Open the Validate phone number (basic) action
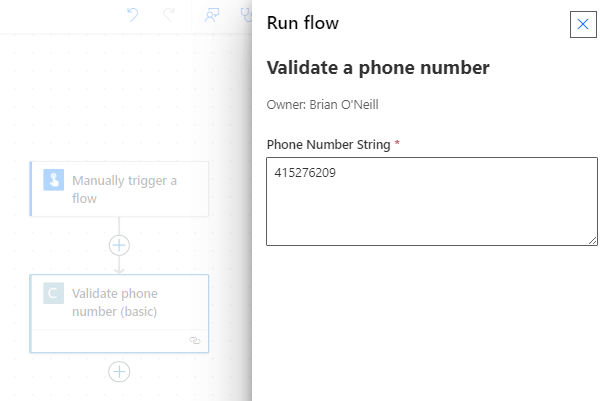Viewport: 605px width, 401px height. [124, 302]
